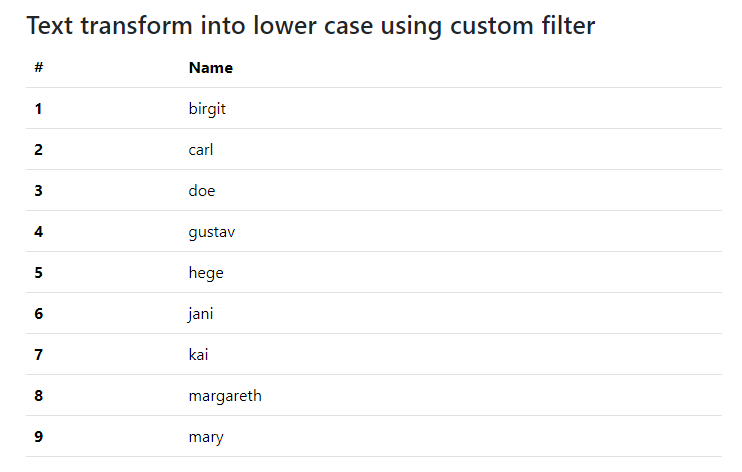Image resolution: width=742 pixels, height=472 pixels.
Task: Click the name 'margareth'
Action: [x=225, y=396]
